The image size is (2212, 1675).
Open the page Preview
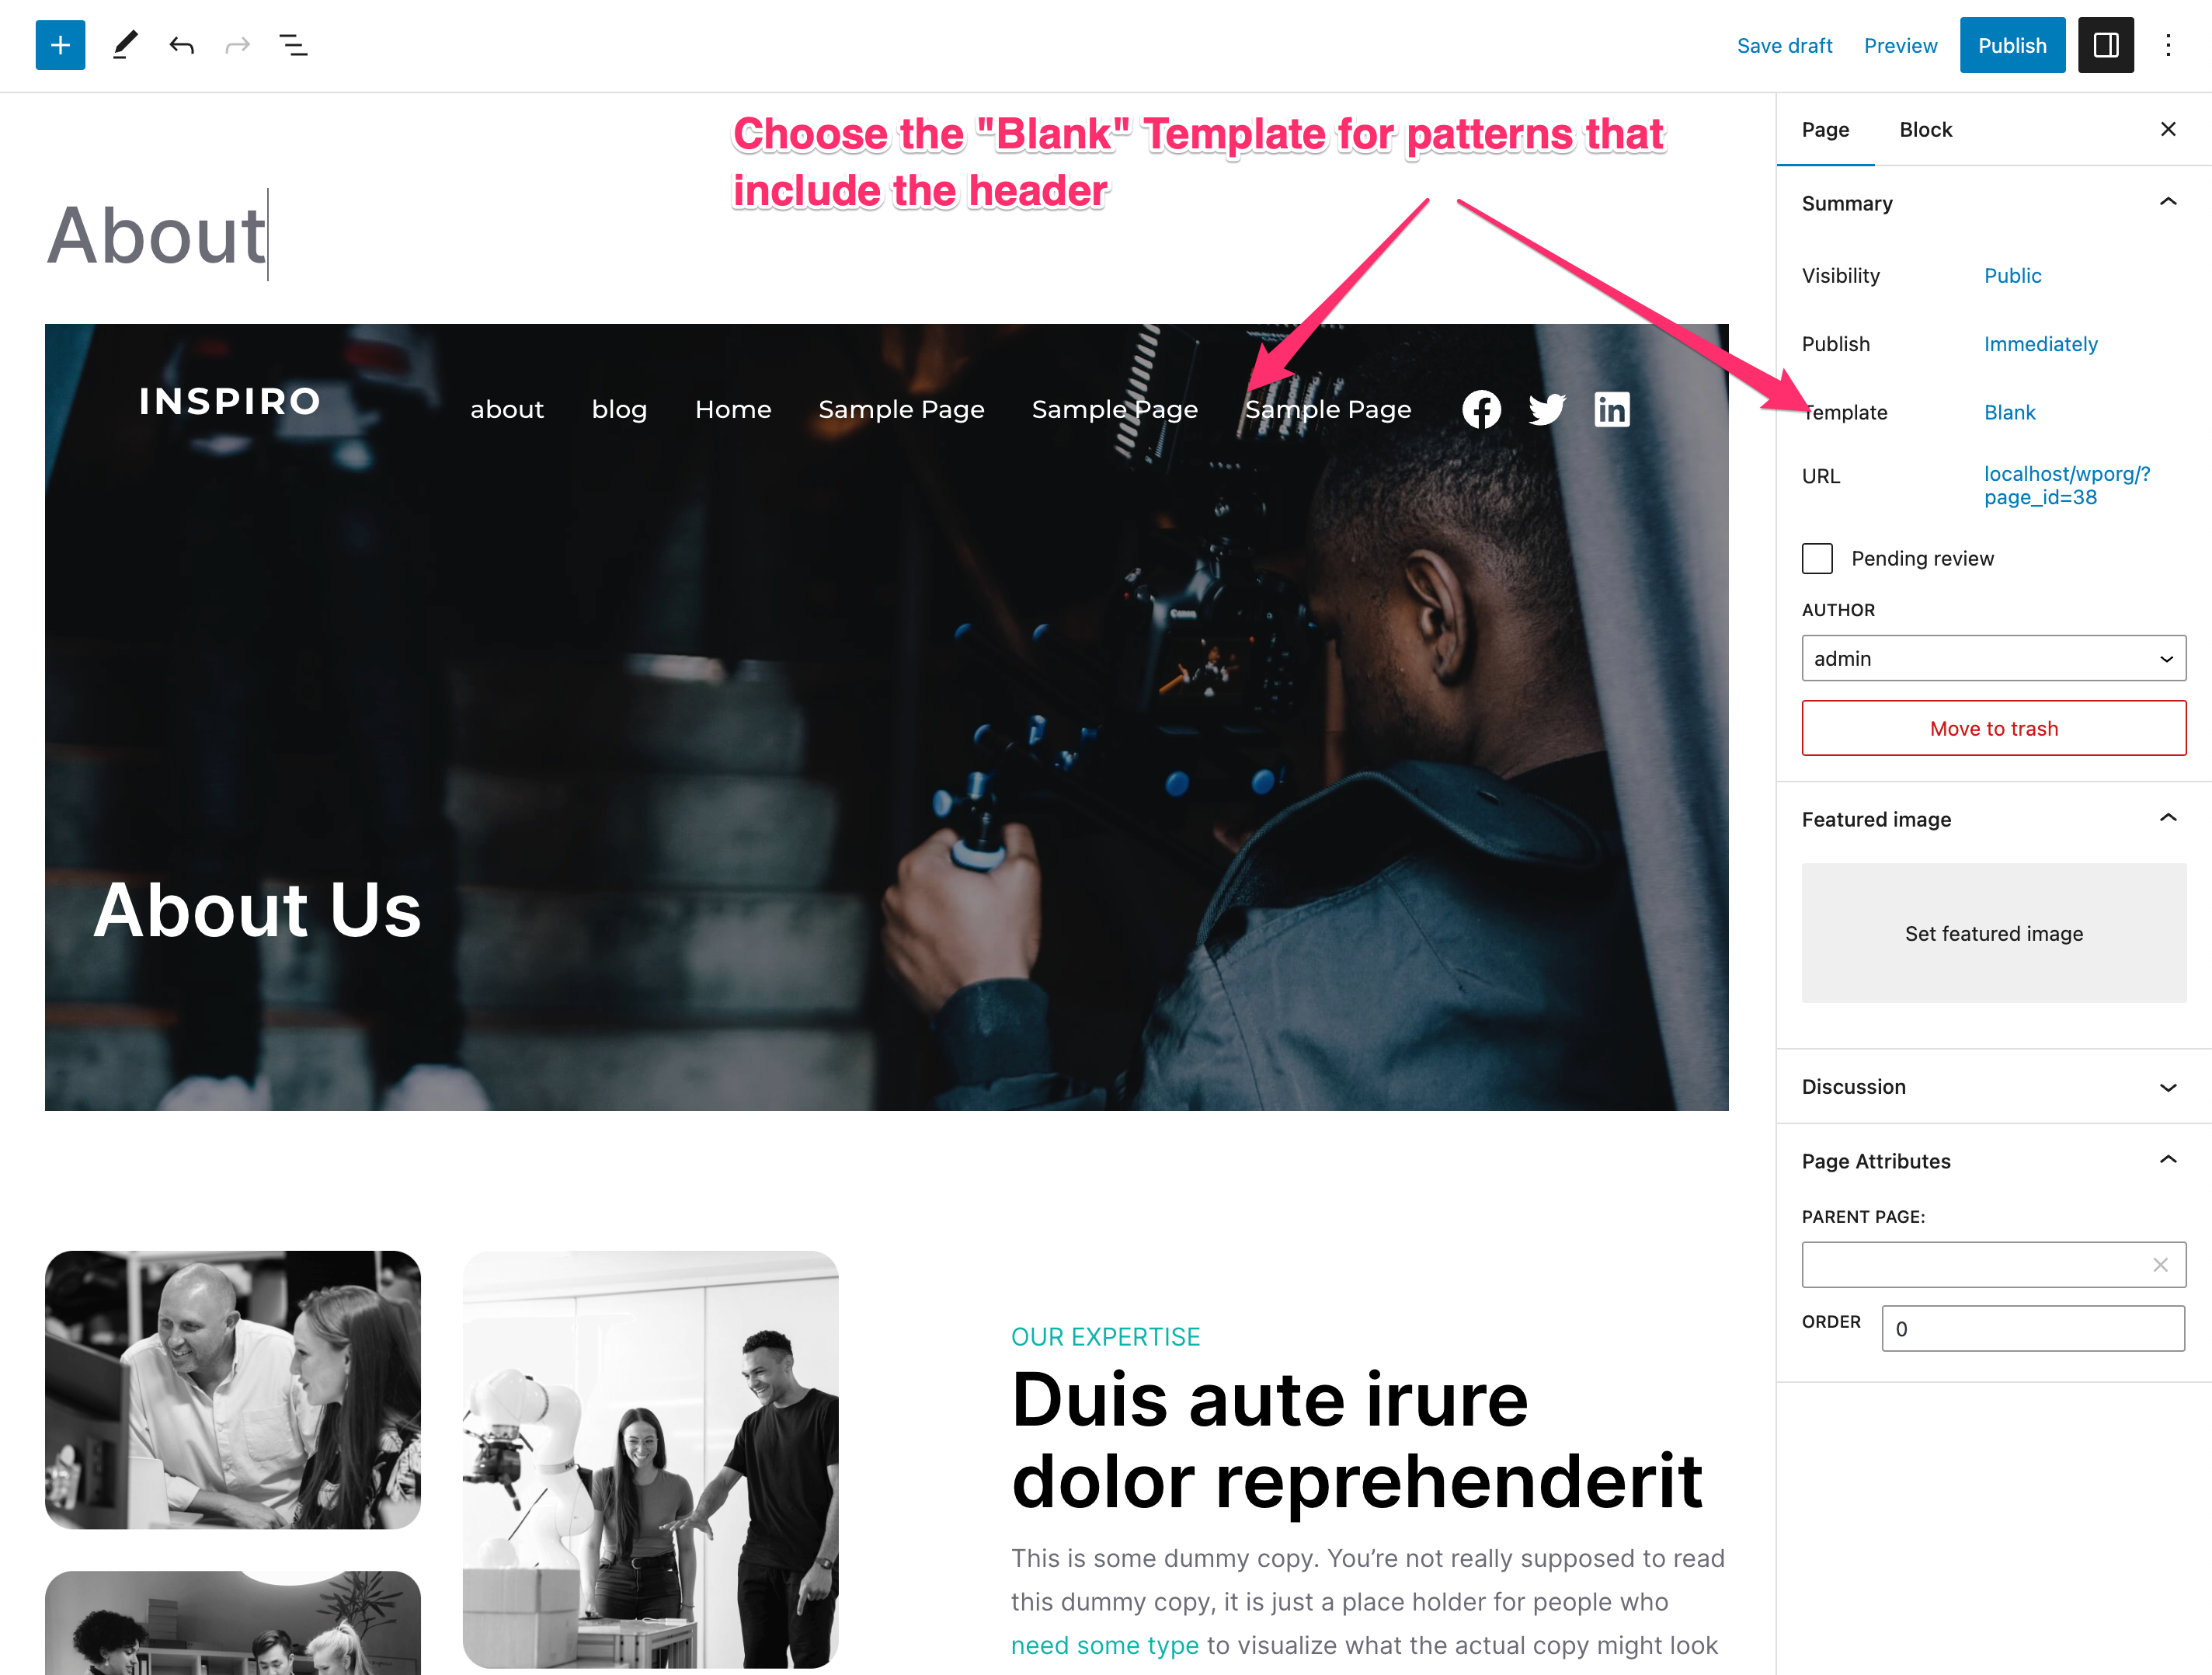(x=1900, y=46)
